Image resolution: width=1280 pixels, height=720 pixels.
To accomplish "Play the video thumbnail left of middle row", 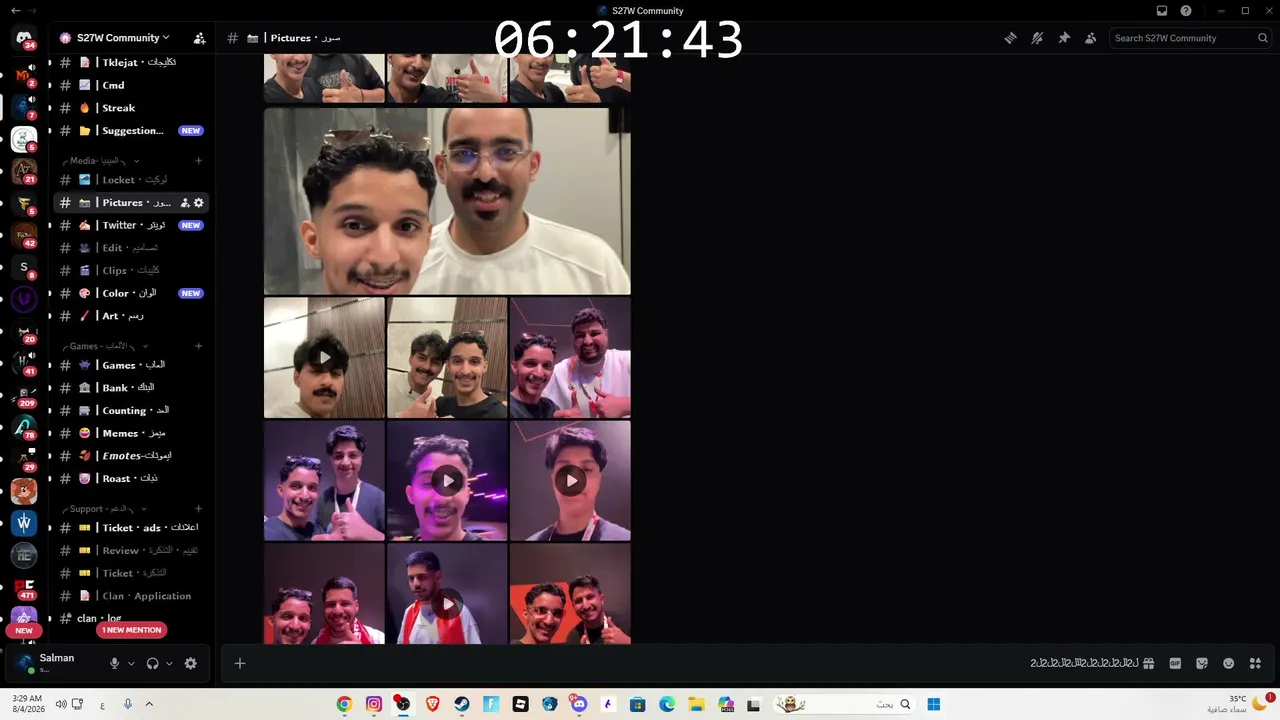I will [324, 357].
